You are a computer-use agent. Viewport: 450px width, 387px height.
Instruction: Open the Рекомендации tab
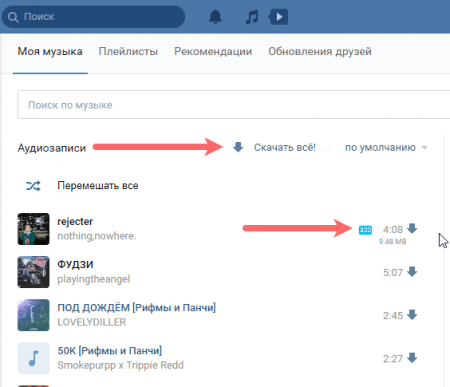tap(213, 51)
